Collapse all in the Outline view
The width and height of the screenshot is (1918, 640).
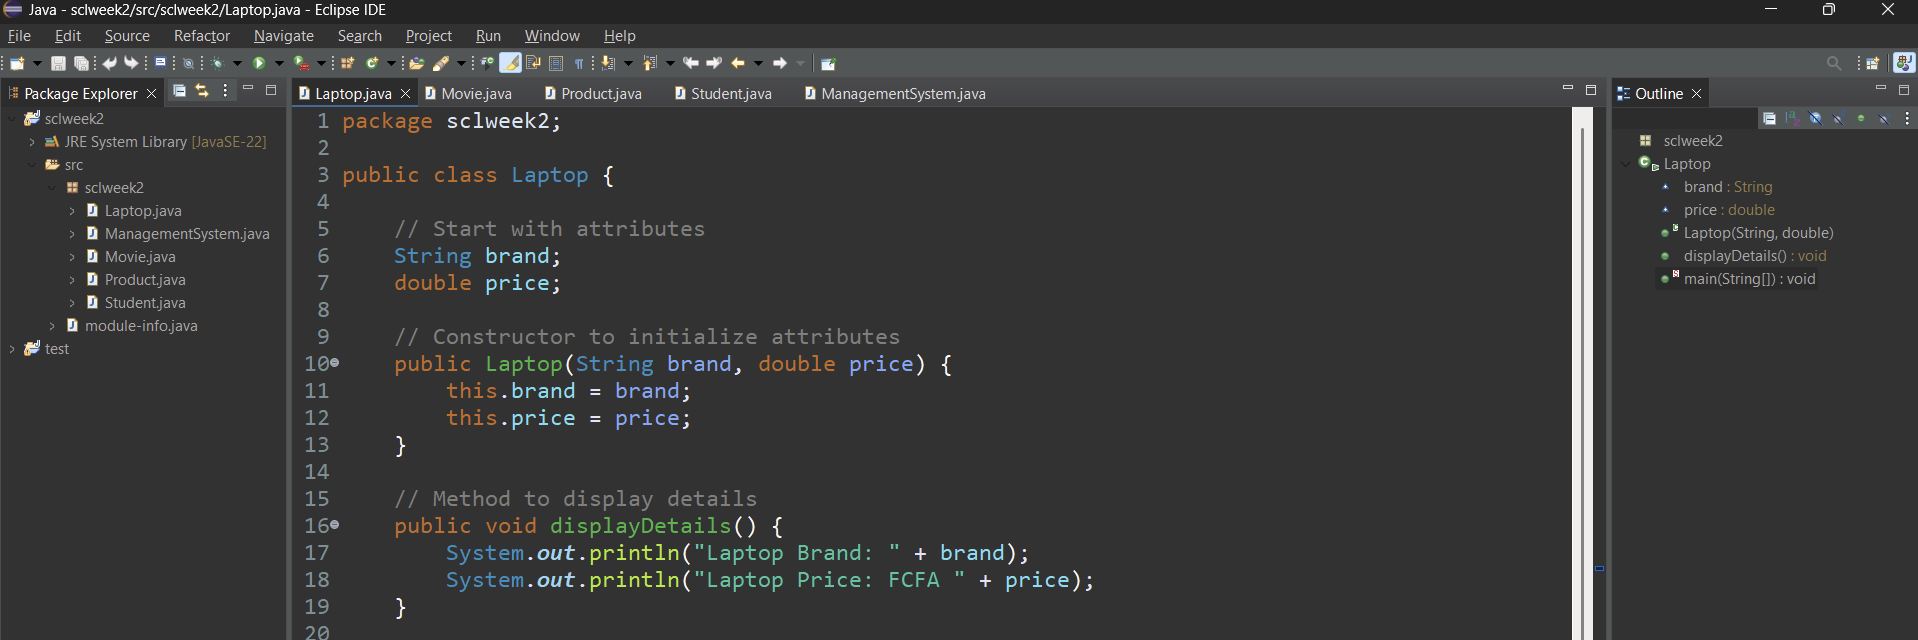[x=1769, y=118]
